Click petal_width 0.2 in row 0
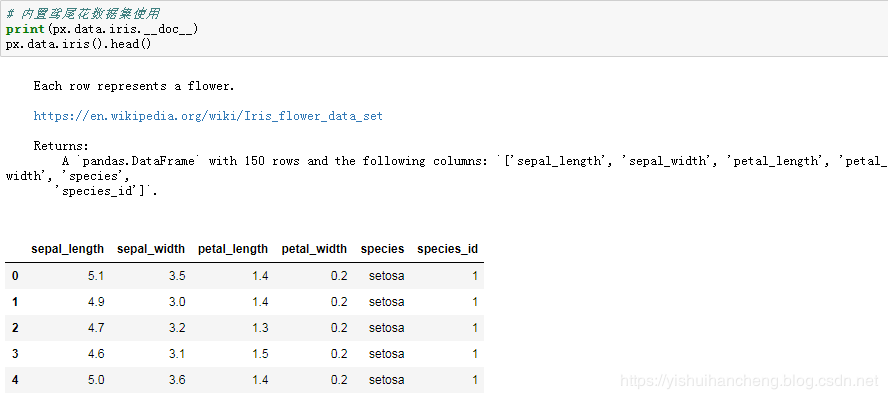Viewport: 888px width, 399px height. [339, 276]
